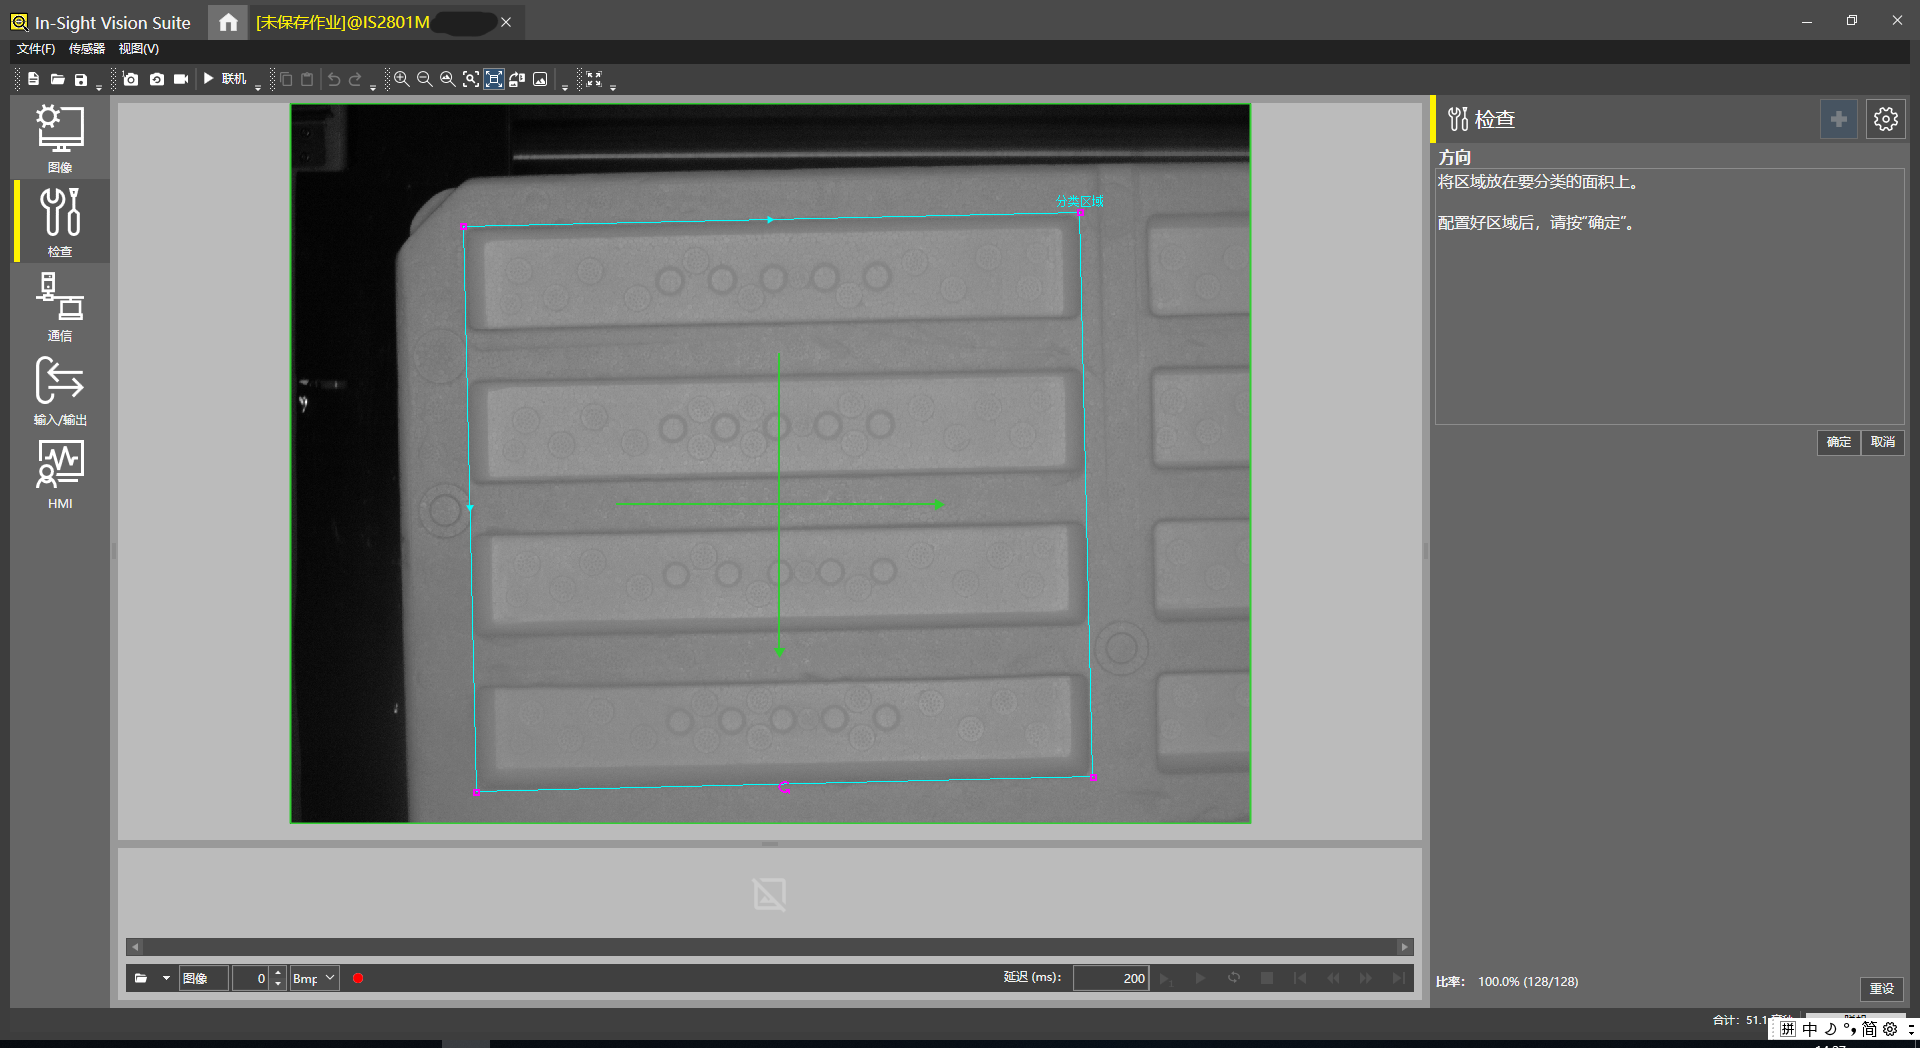
Task: Open the 视图(V) menu
Action: tap(139, 49)
